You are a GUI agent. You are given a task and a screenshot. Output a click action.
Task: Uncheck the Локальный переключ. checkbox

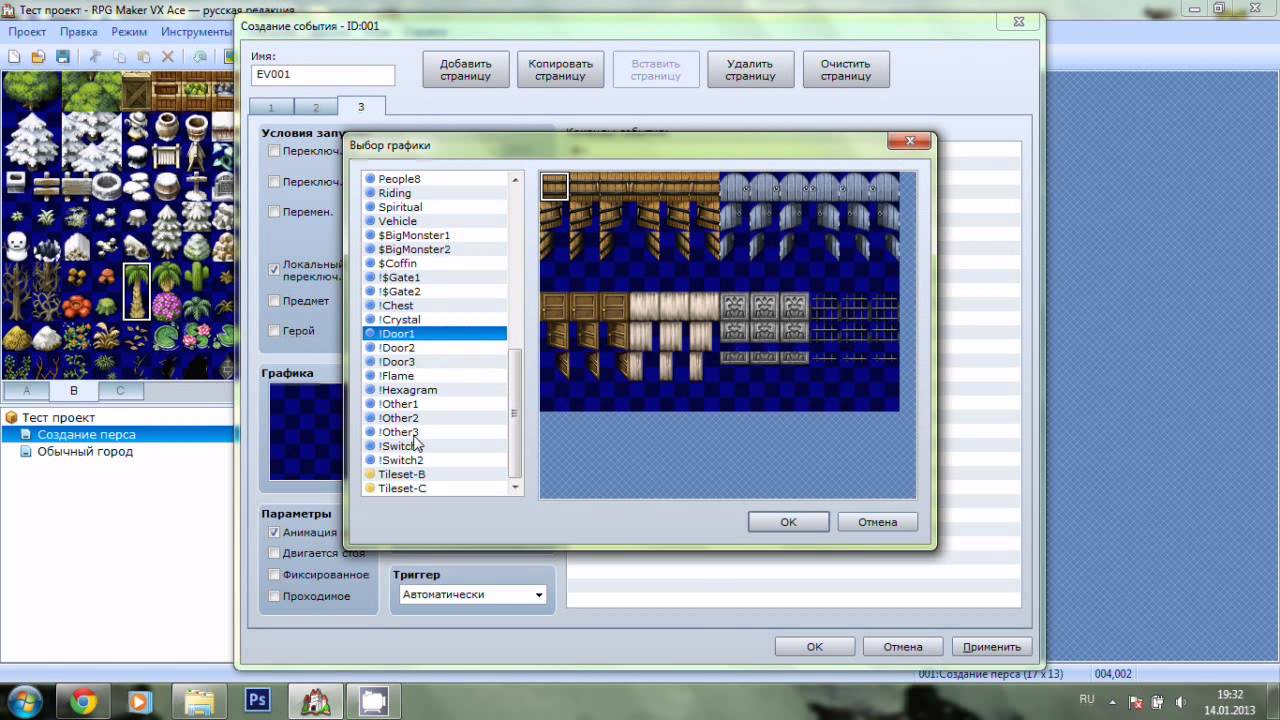pos(274,269)
